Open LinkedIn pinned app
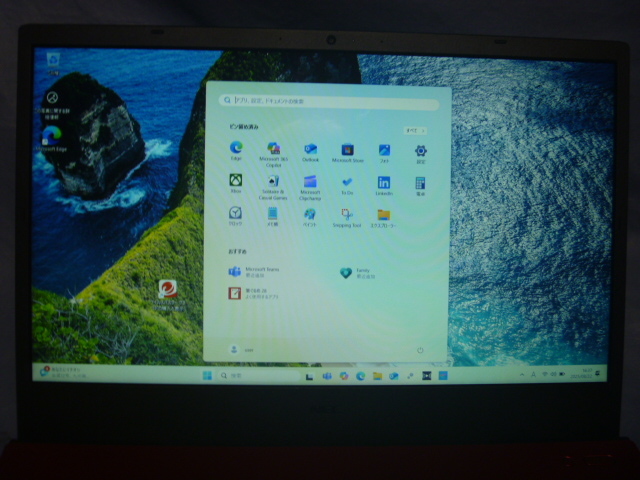Viewport: 640px width, 480px height. [x=384, y=186]
